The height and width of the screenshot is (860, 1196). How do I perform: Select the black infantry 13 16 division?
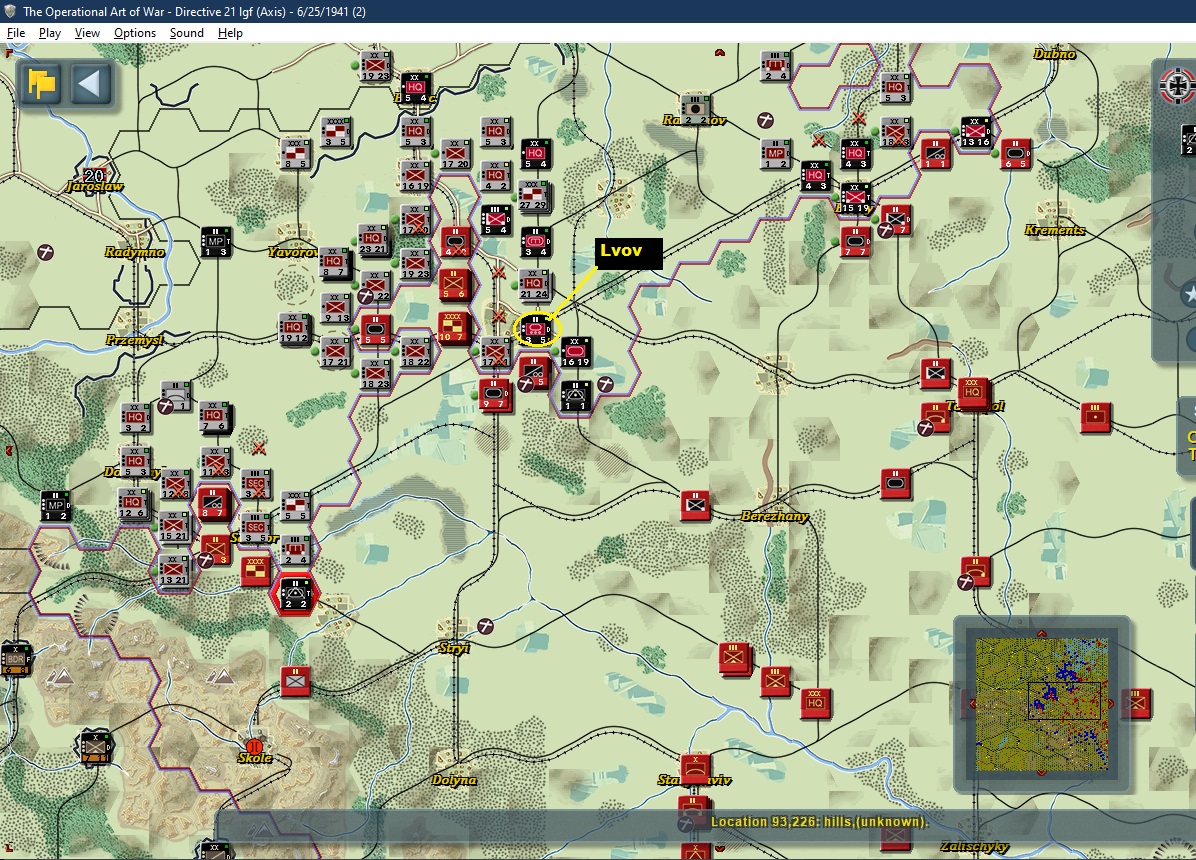coord(976,132)
